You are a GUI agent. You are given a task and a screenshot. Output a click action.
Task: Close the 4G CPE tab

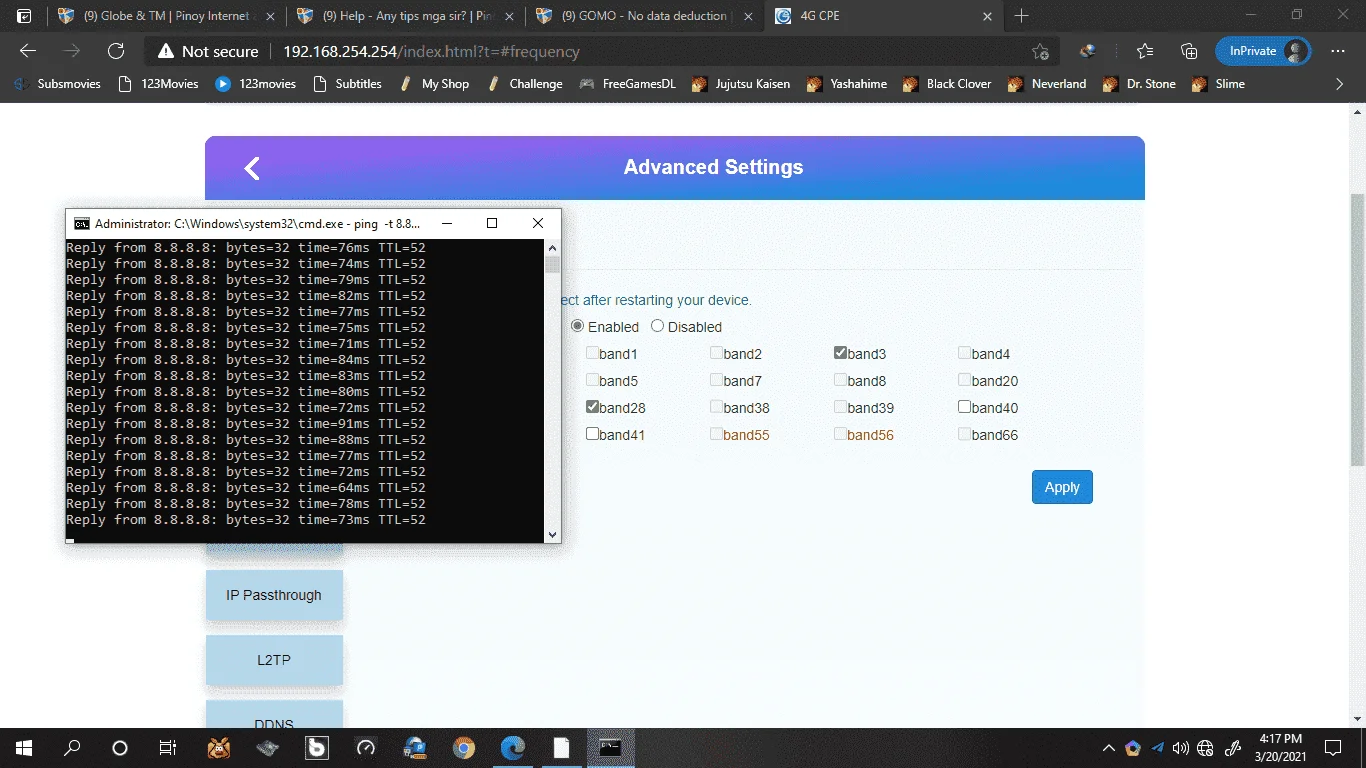click(x=987, y=16)
